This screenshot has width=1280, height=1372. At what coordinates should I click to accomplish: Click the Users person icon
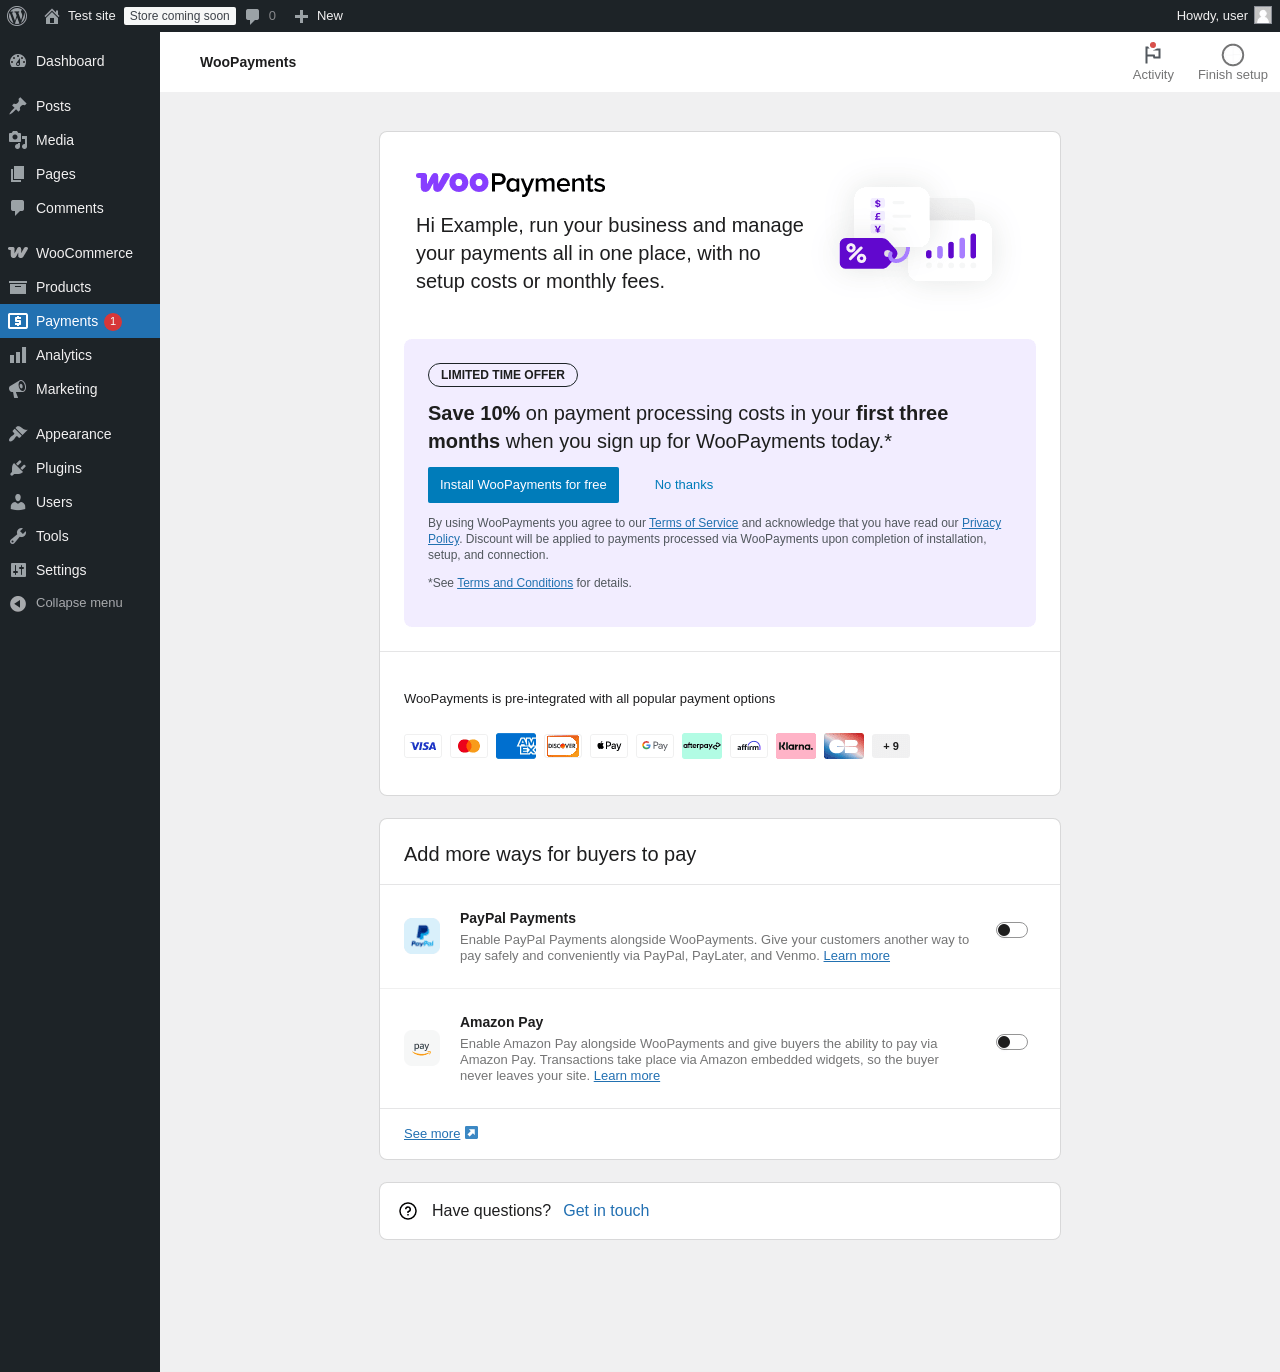point(18,502)
